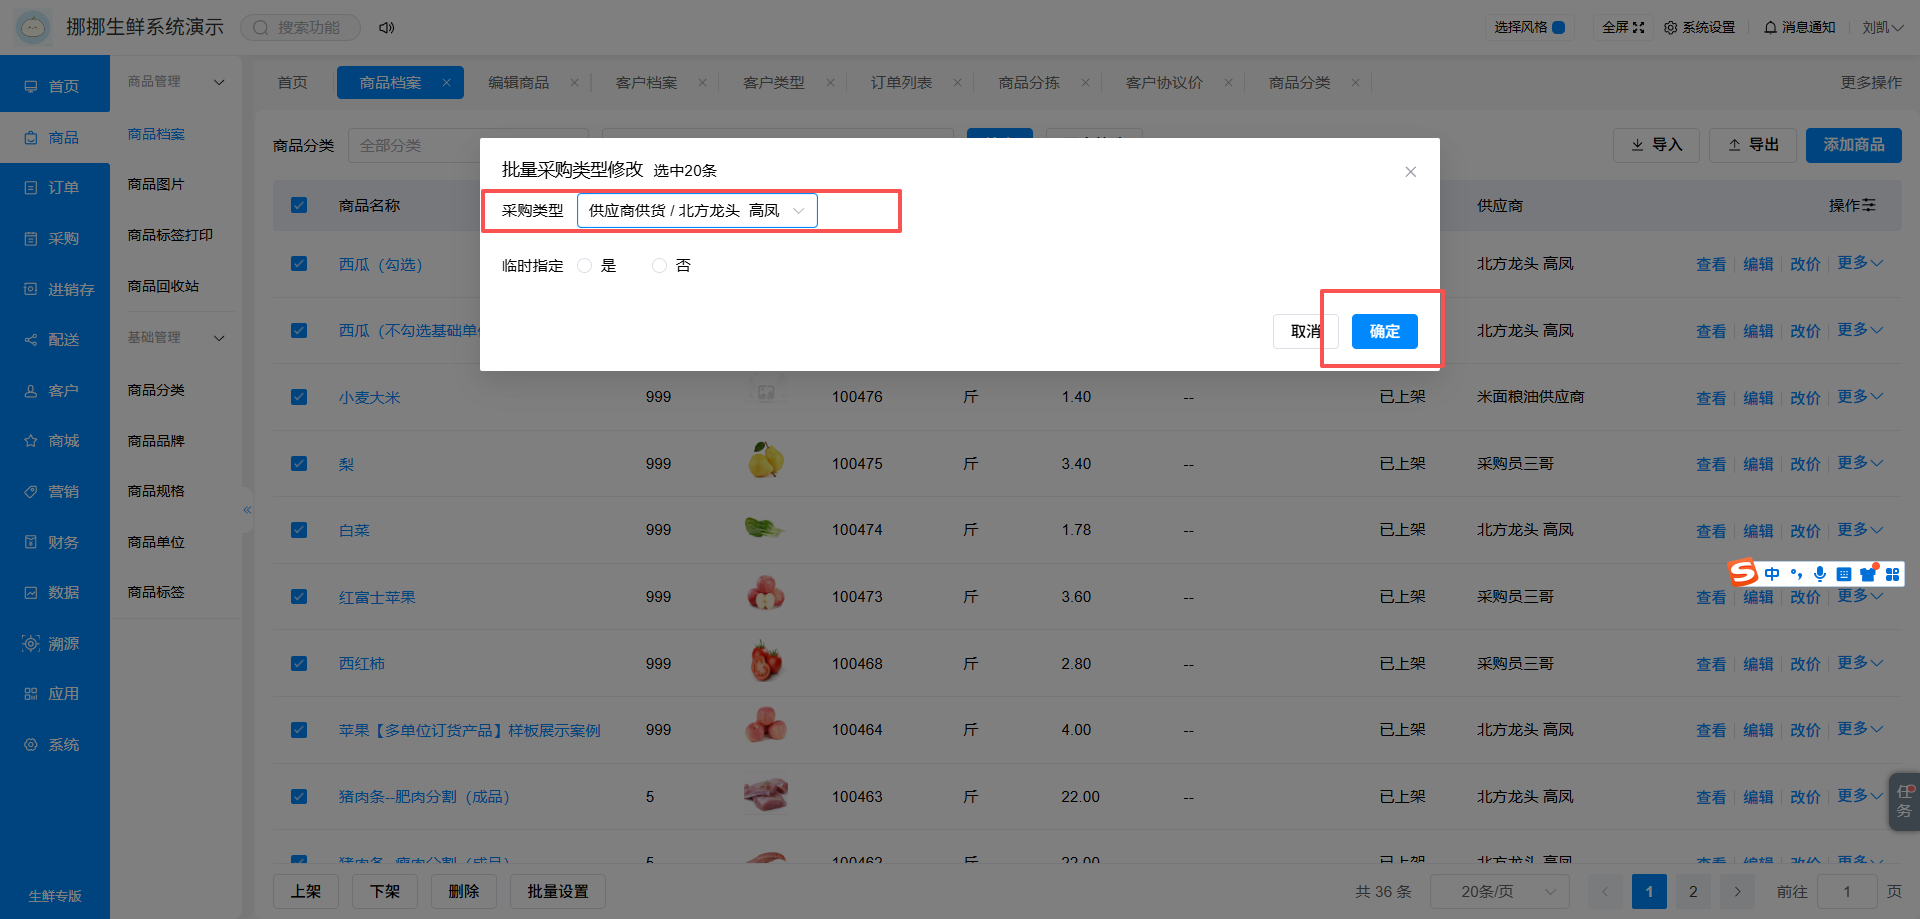Viewport: 1920px width, 919px height.
Task: Open the 系统设置 gear icon
Action: coord(1670,28)
